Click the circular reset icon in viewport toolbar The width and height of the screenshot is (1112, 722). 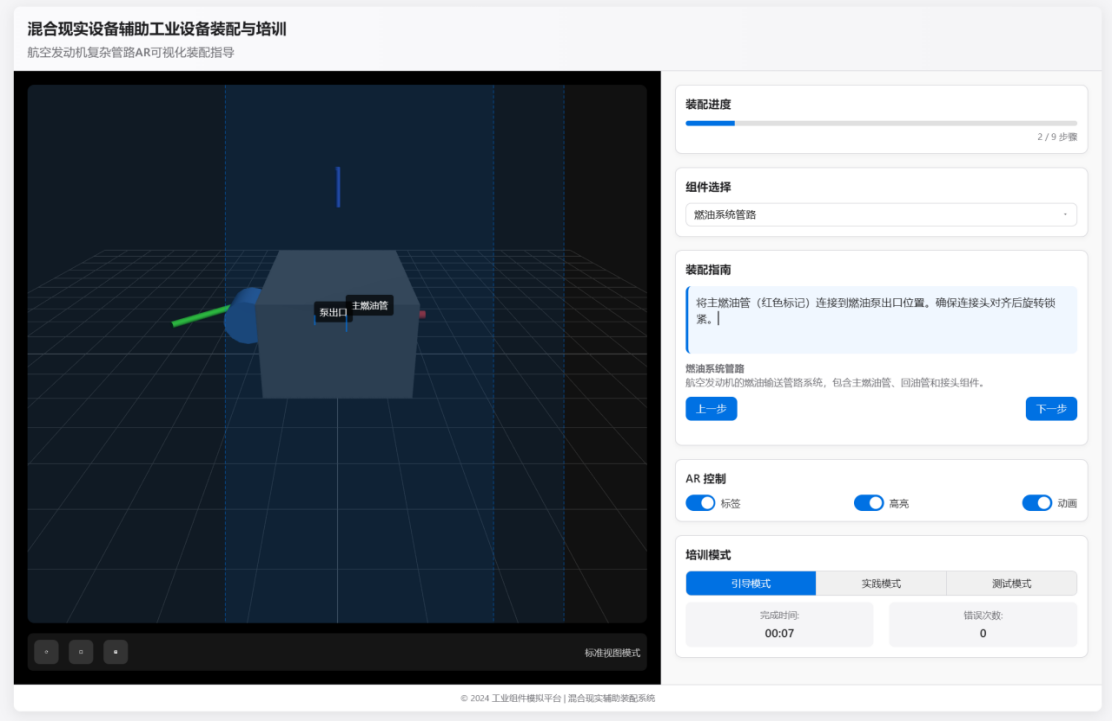click(x=46, y=652)
